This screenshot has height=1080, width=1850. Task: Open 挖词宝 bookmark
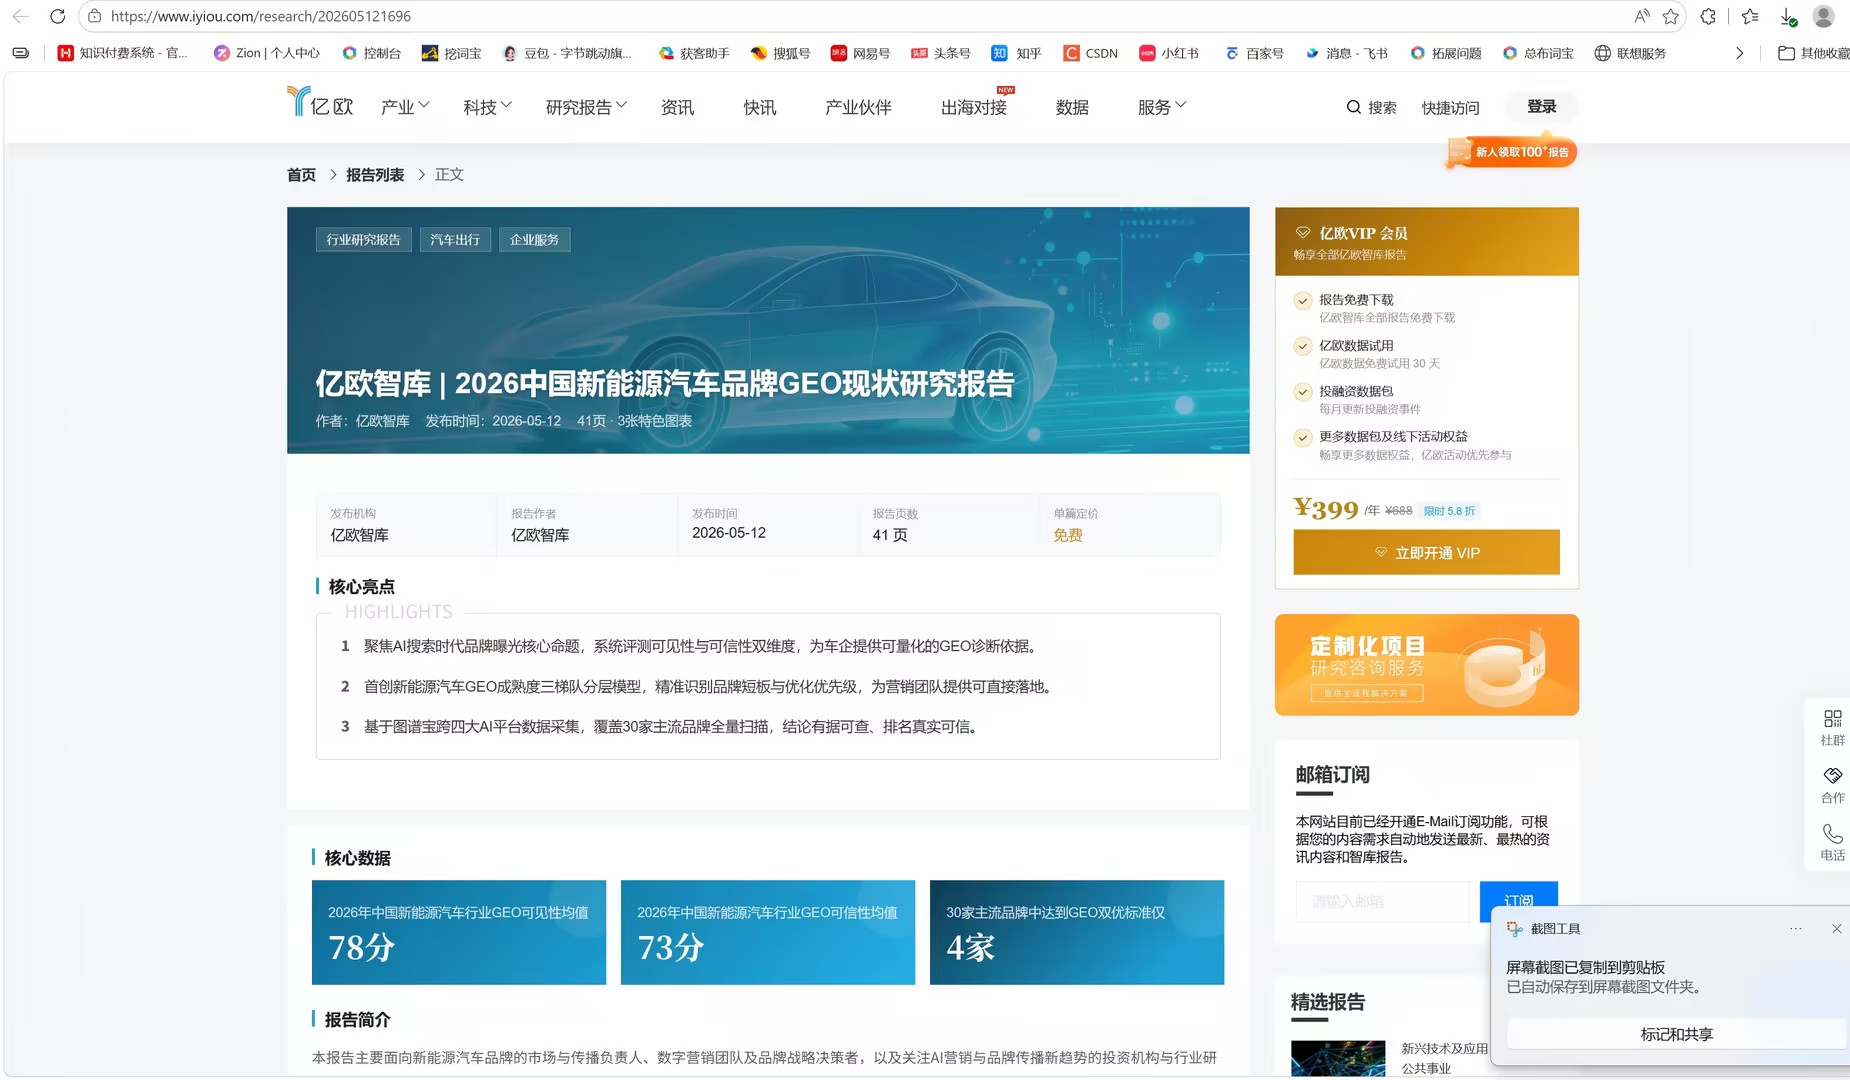pos(452,53)
